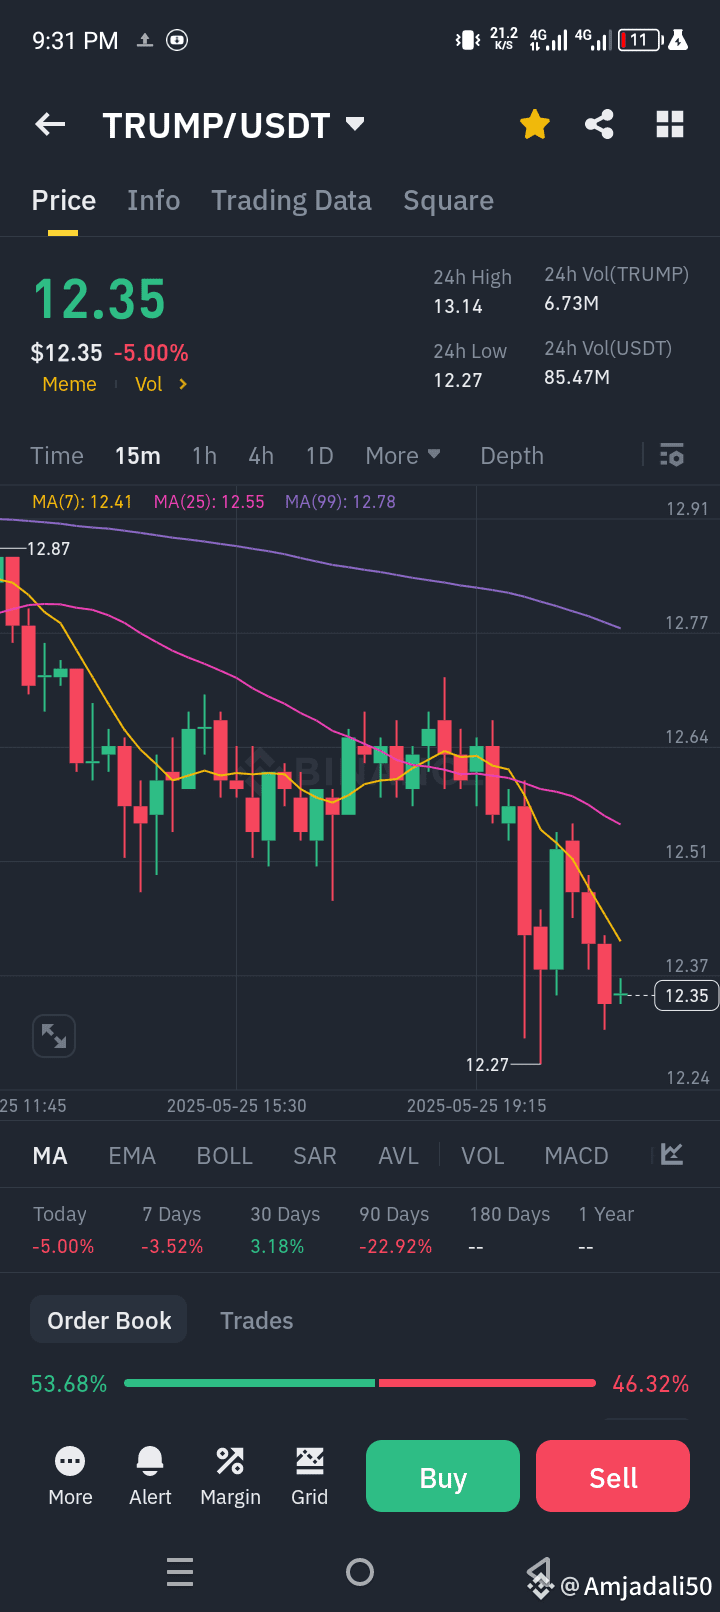
Task: Open the TRUMP/USDT pair selector dropdown
Action: click(x=234, y=126)
